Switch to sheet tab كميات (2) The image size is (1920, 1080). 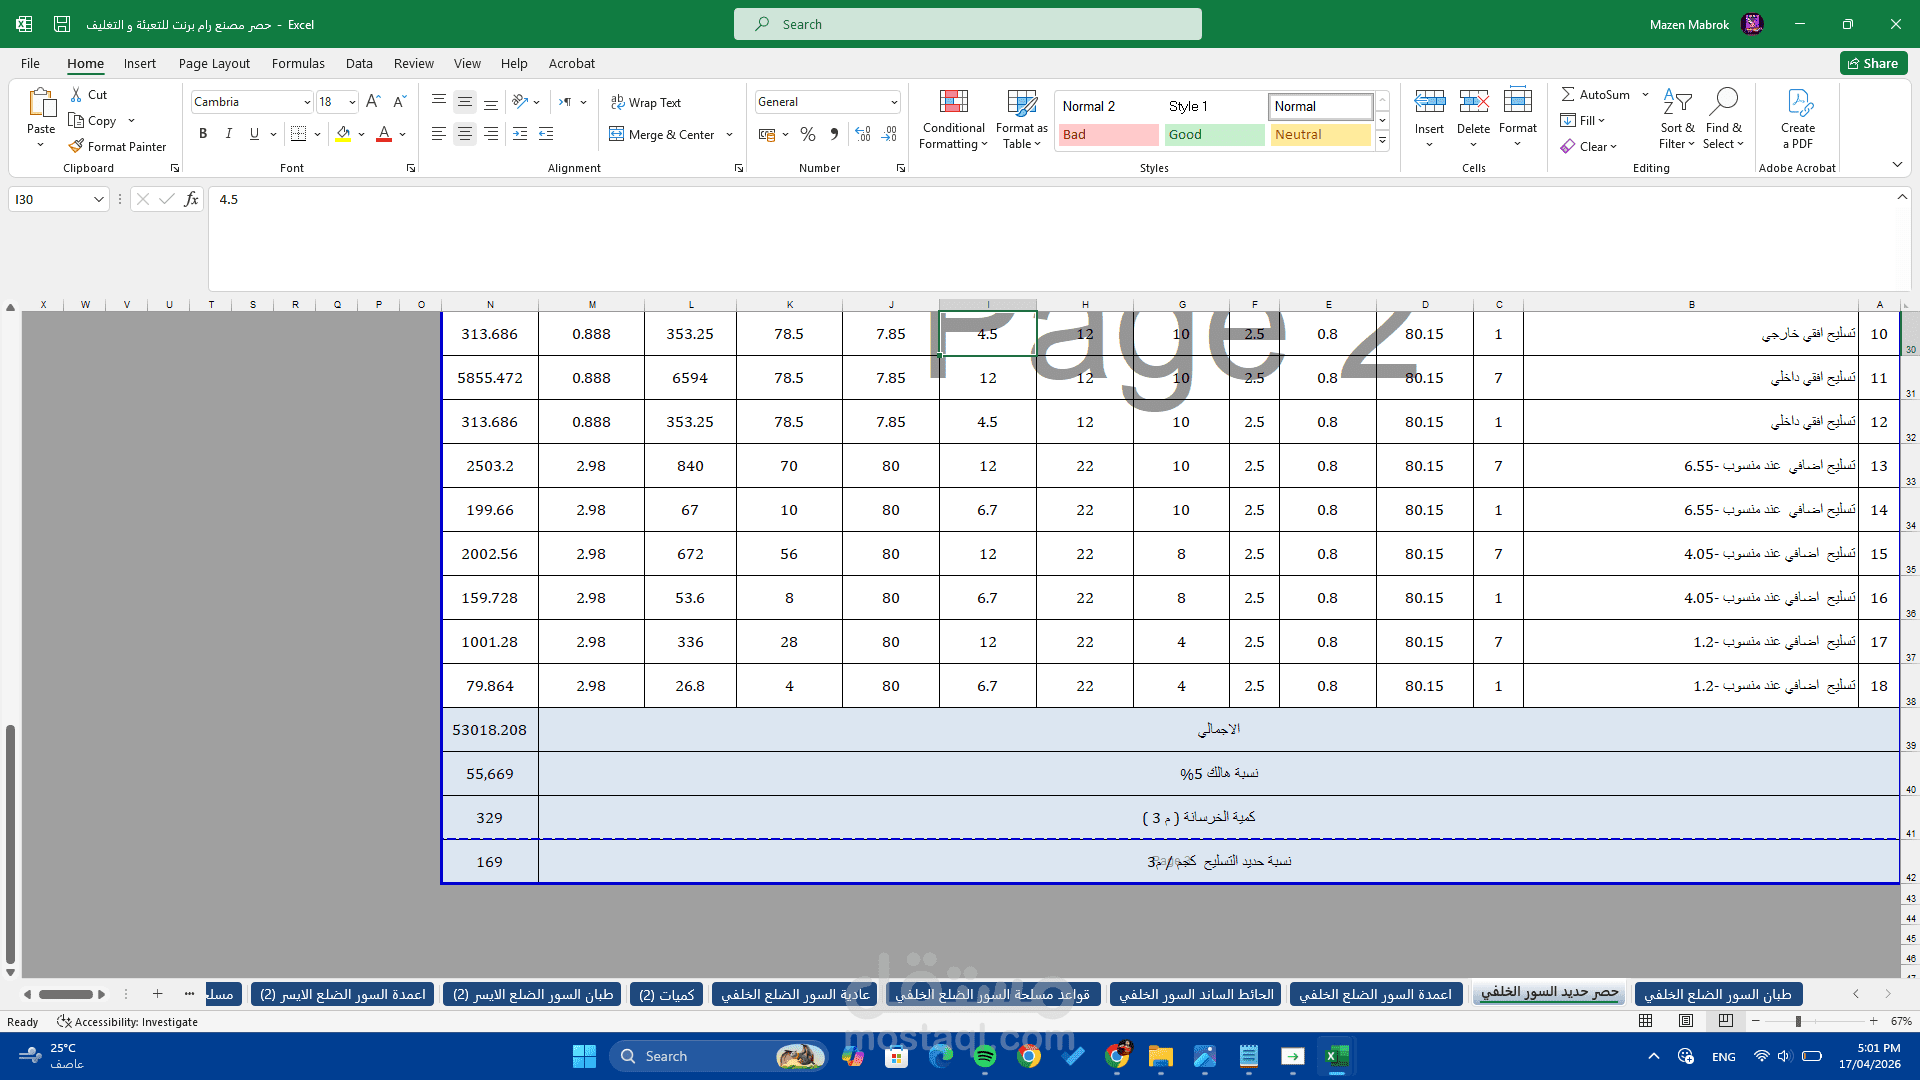667,994
